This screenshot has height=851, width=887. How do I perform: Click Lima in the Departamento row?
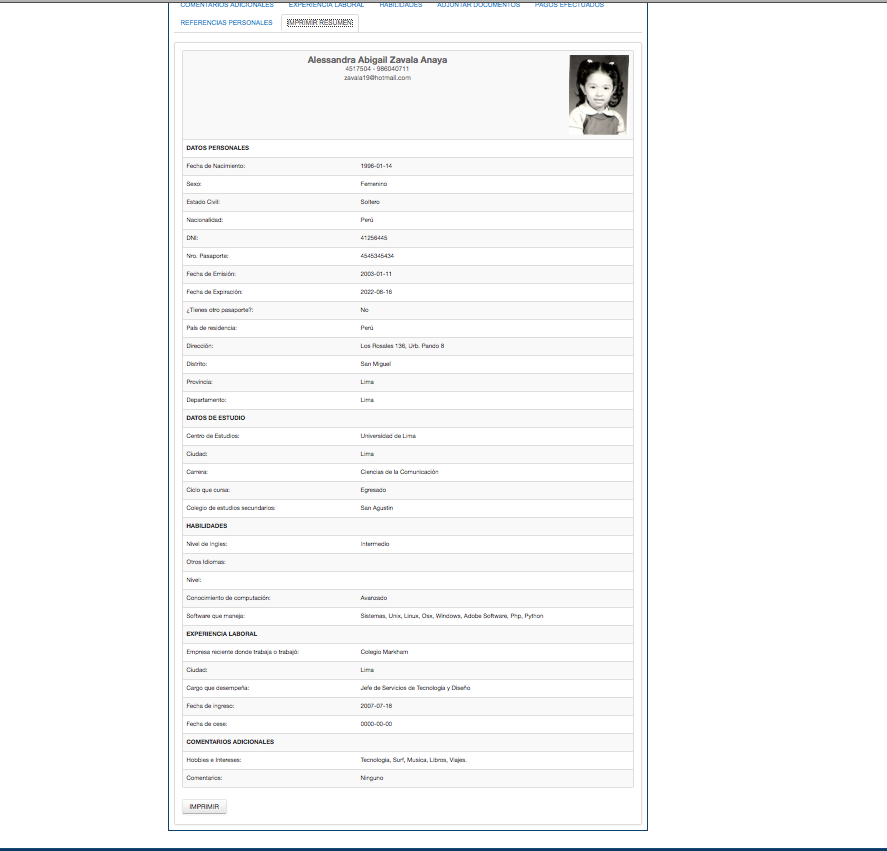click(x=367, y=400)
